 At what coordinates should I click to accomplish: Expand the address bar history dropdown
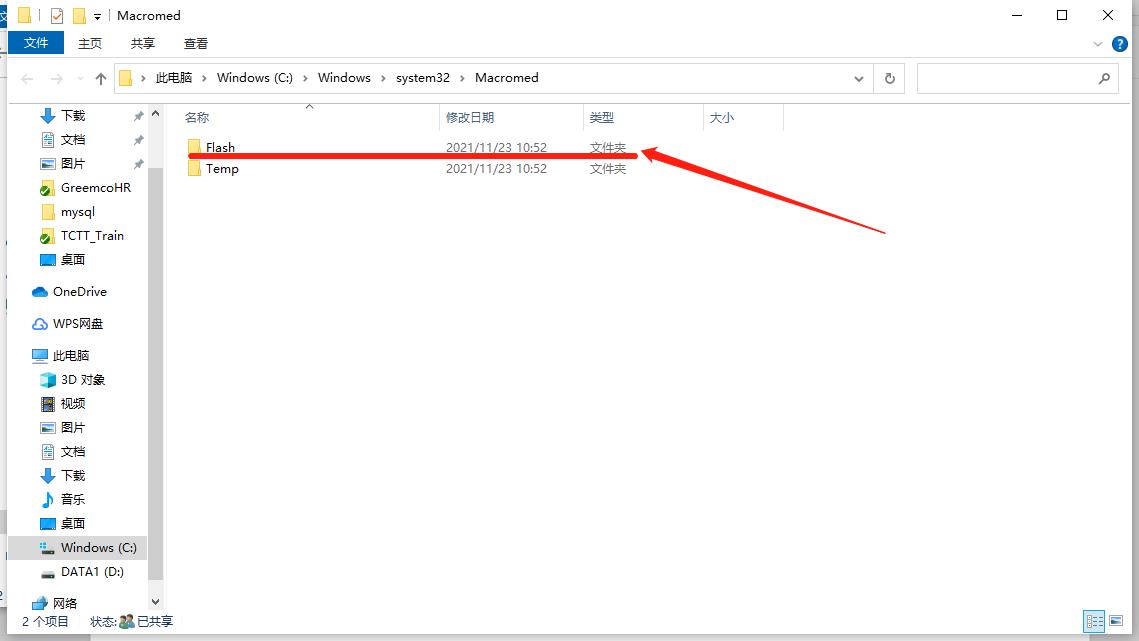click(x=859, y=78)
